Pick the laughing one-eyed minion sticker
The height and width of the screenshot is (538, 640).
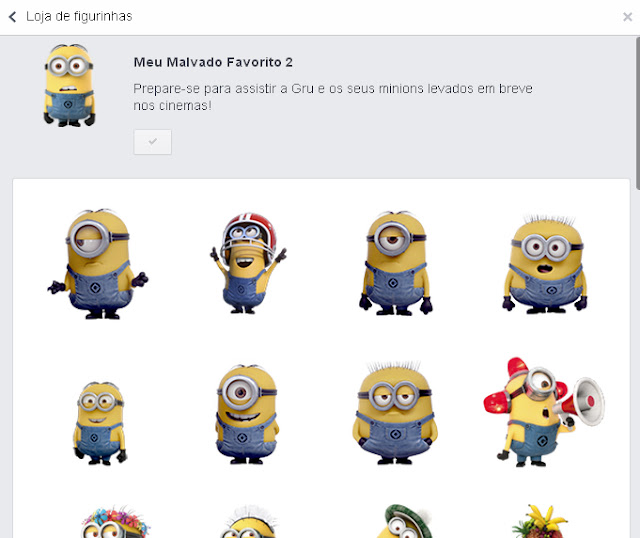pos(247,414)
